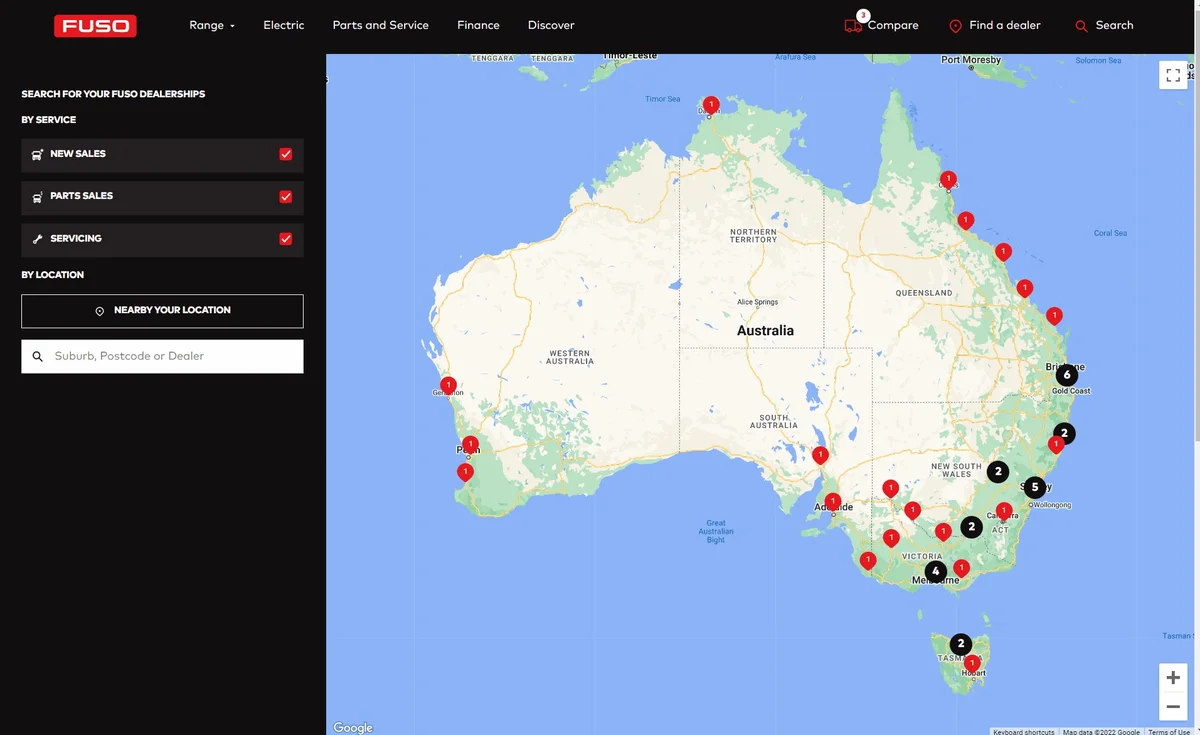Select the Find a dealer pin icon
This screenshot has height=735, width=1200.
[954, 25]
